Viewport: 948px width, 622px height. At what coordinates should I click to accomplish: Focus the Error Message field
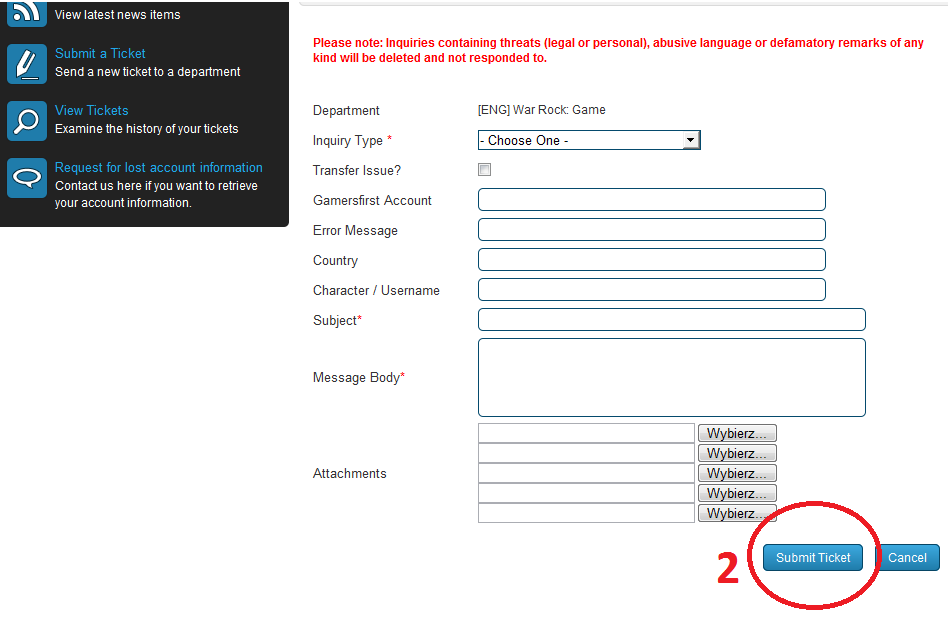[x=652, y=230]
